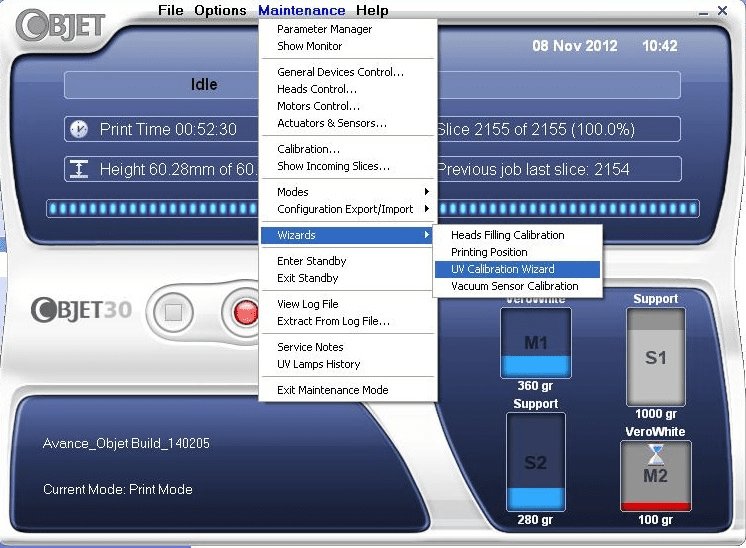
Task: Open the Calibration dialog entry
Action: coord(348,149)
